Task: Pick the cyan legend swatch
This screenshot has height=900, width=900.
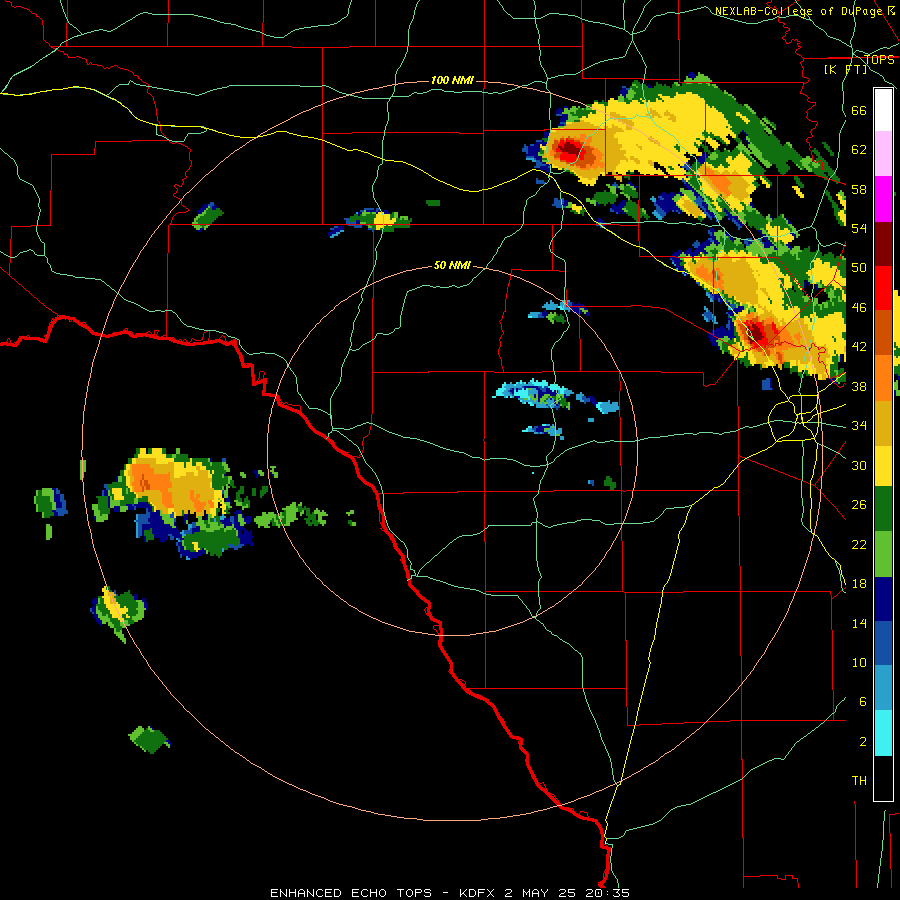Action: tap(883, 734)
